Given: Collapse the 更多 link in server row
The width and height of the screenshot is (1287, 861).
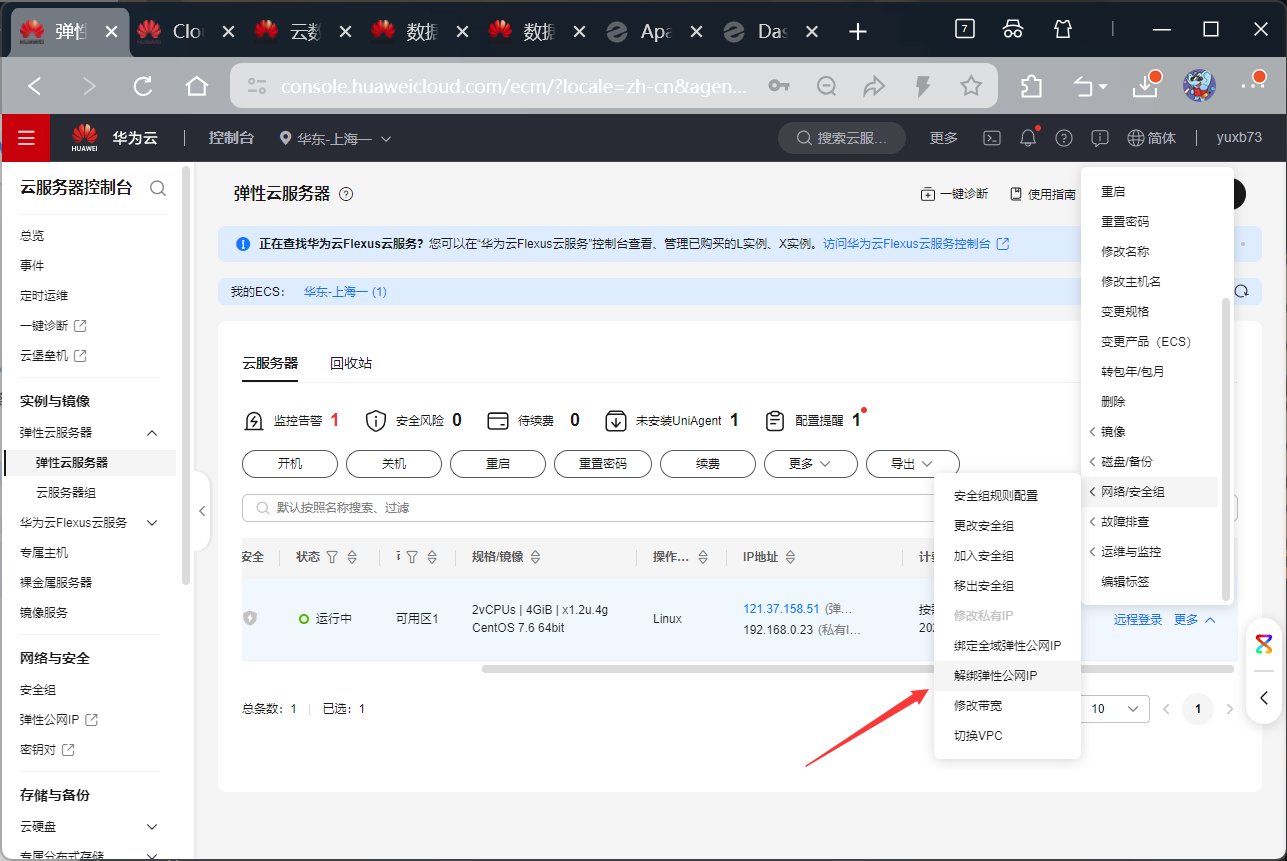Looking at the screenshot, I should [x=1195, y=620].
